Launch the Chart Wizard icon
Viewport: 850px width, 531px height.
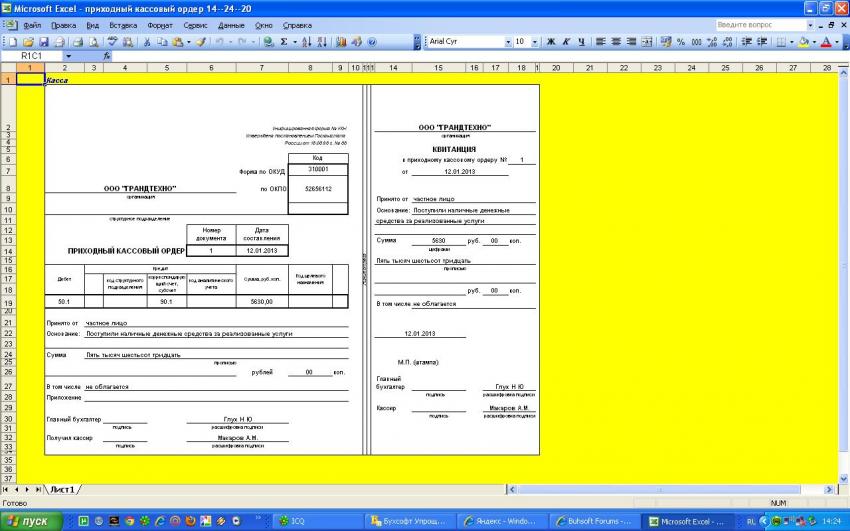click(341, 42)
